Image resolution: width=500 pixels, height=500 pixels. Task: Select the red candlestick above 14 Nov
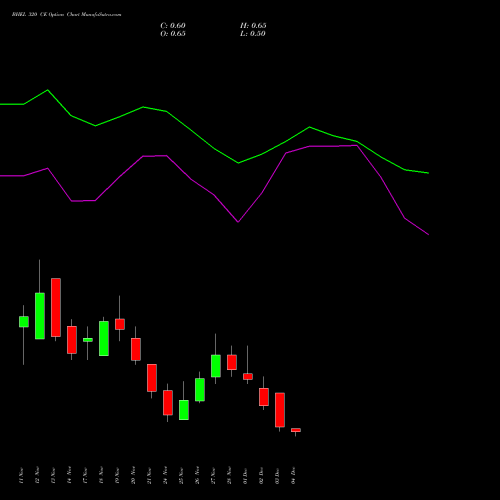pos(72,340)
